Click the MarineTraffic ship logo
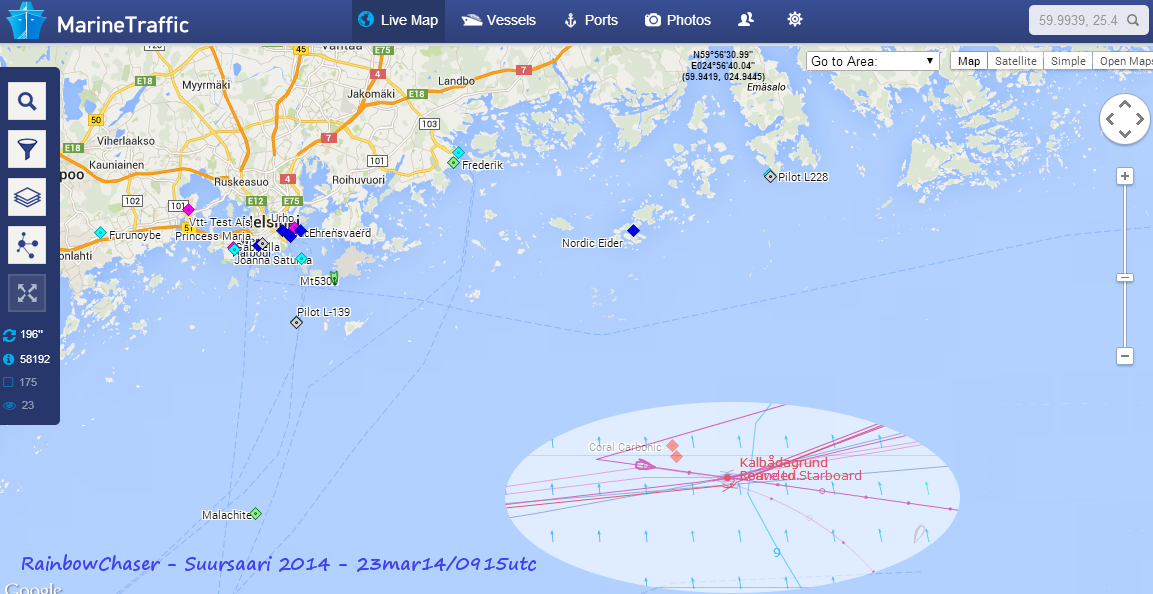The height and width of the screenshot is (594, 1153). click(x=26, y=21)
